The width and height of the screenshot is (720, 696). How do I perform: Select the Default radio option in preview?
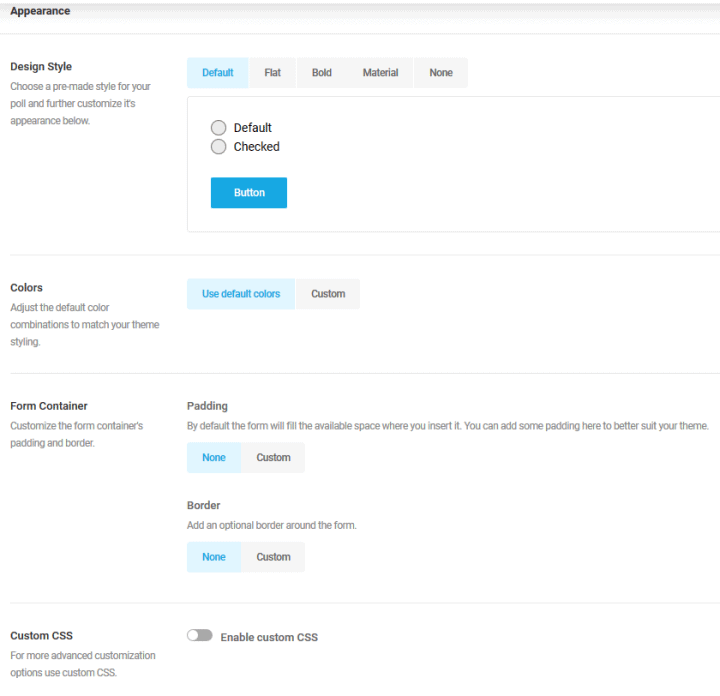(x=219, y=128)
